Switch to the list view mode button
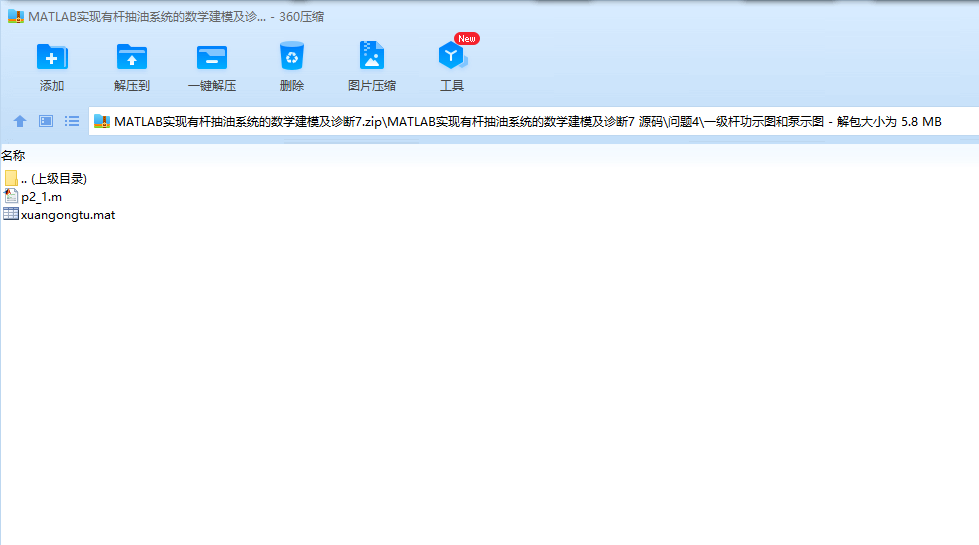 pyautogui.click(x=72, y=121)
